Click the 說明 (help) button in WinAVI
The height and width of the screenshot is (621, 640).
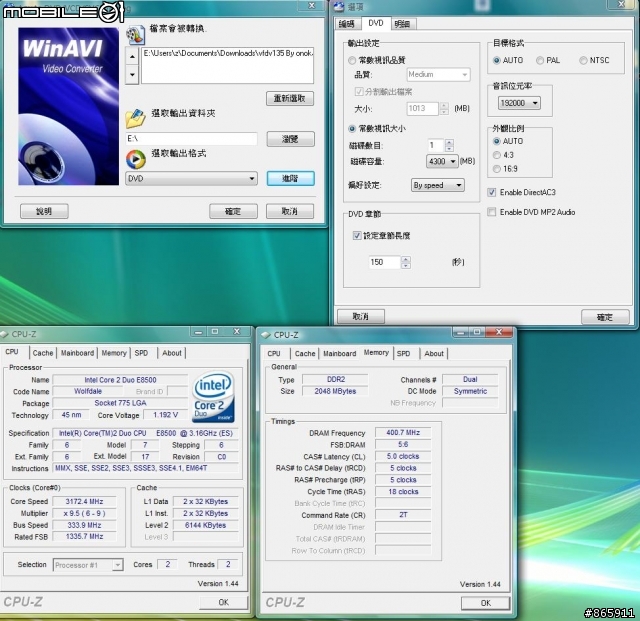click(44, 211)
